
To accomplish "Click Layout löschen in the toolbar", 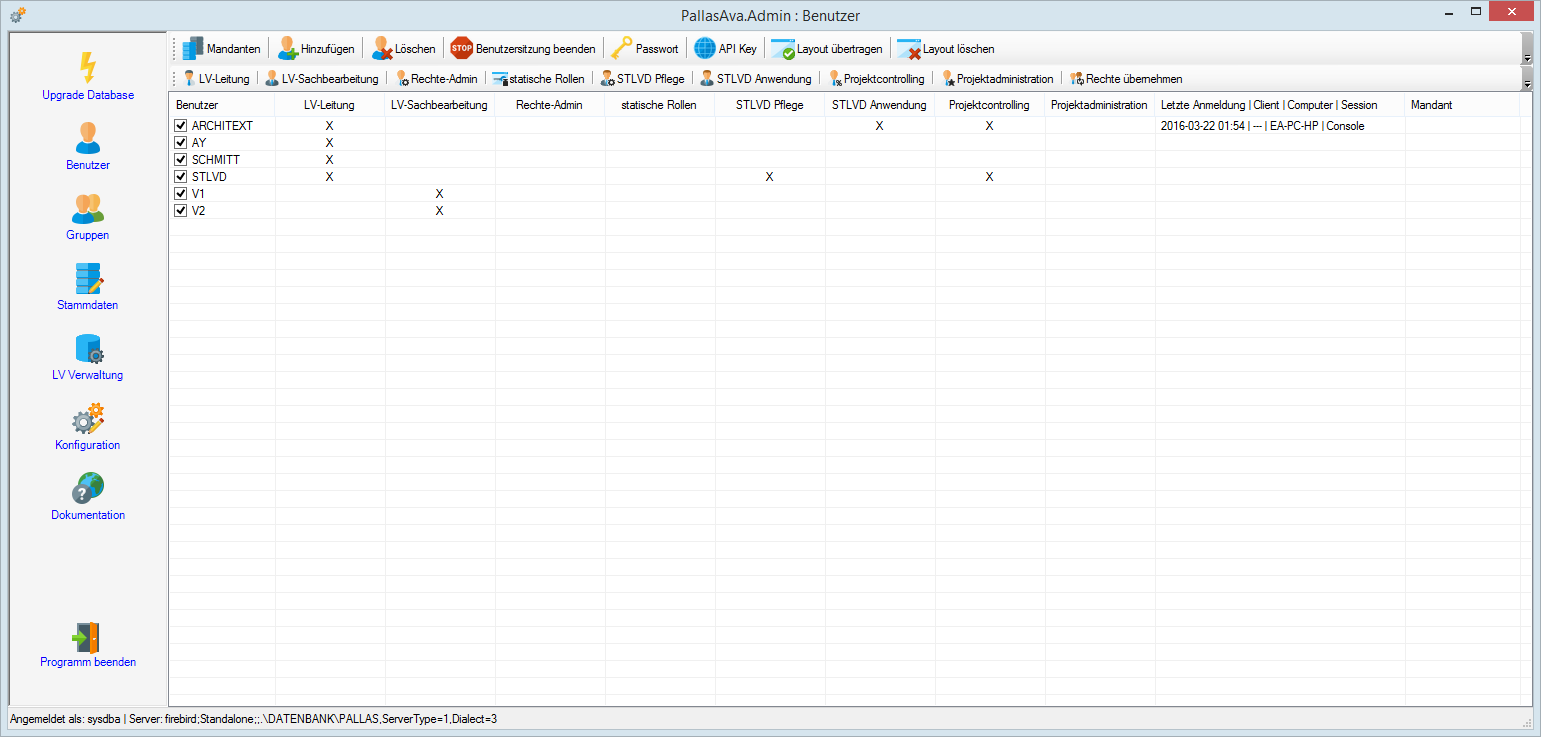I will 945,48.
